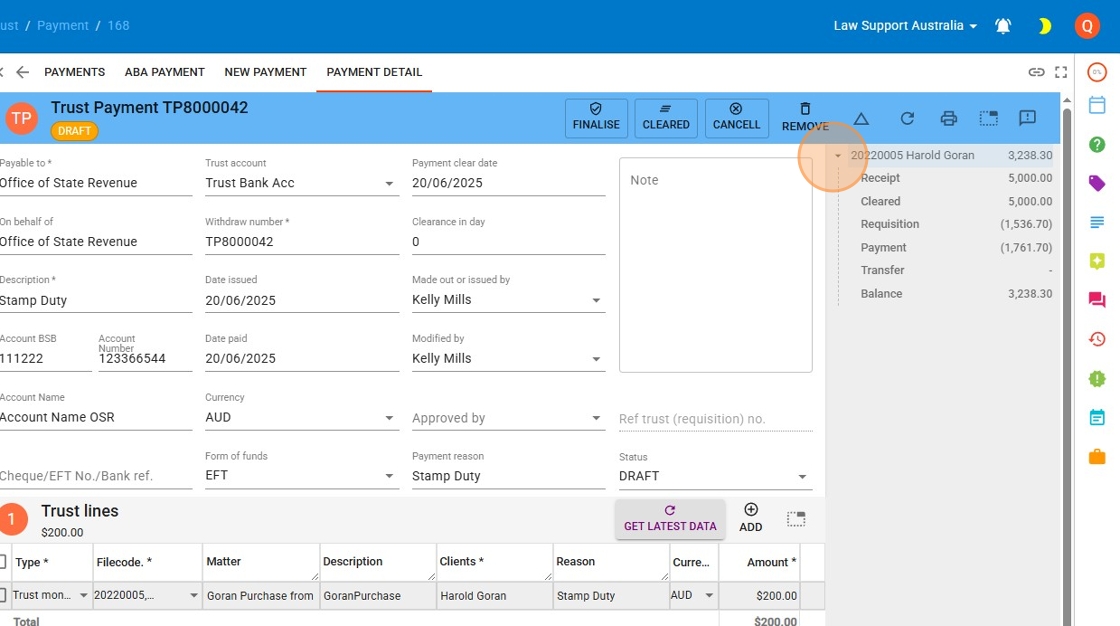
Task: Open the Trust account dropdown
Action: [x=389, y=184]
